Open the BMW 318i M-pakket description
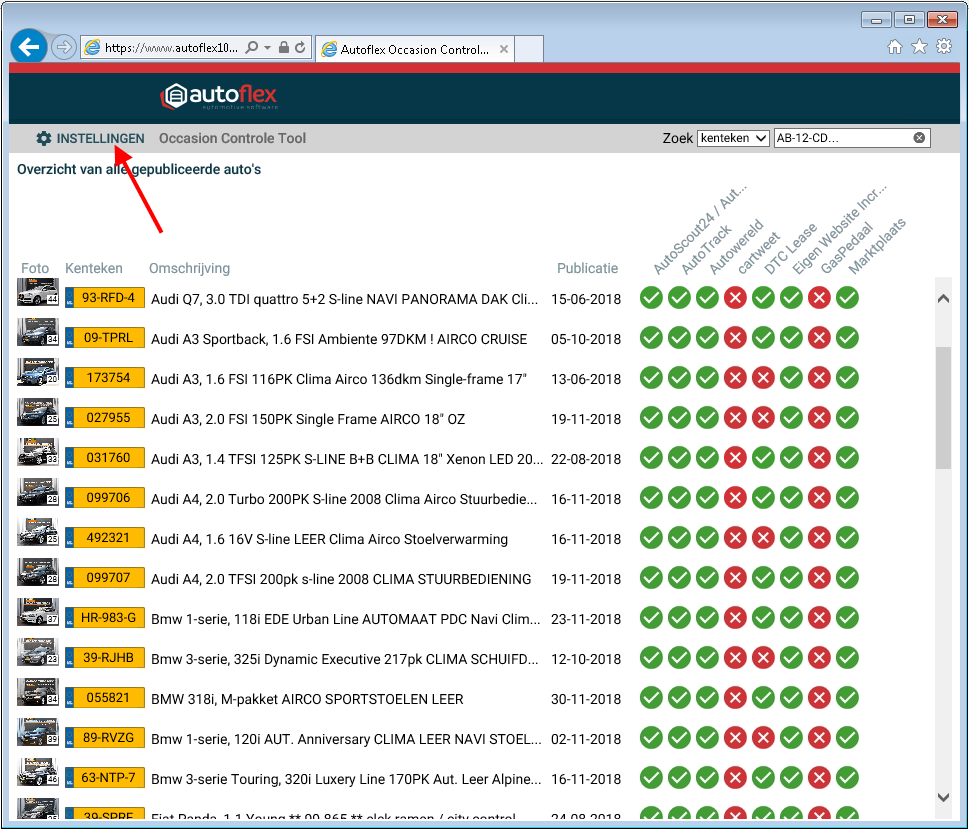 tap(307, 699)
